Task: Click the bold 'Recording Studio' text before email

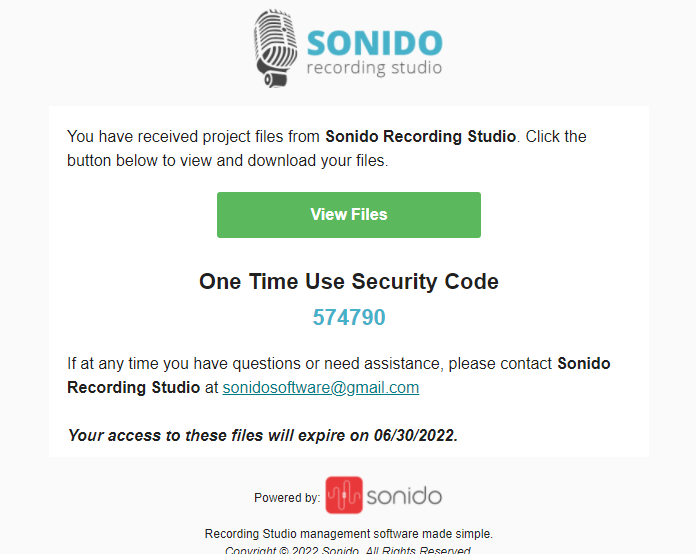Action: point(134,388)
